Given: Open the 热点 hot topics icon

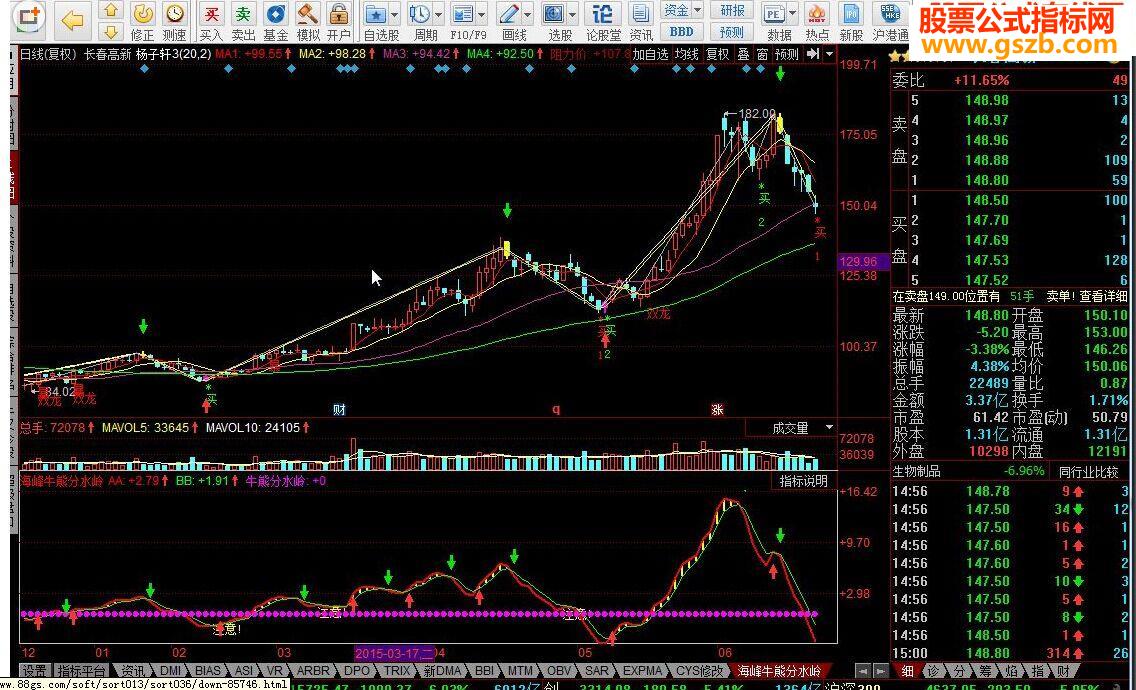Looking at the screenshot, I should (817, 21).
